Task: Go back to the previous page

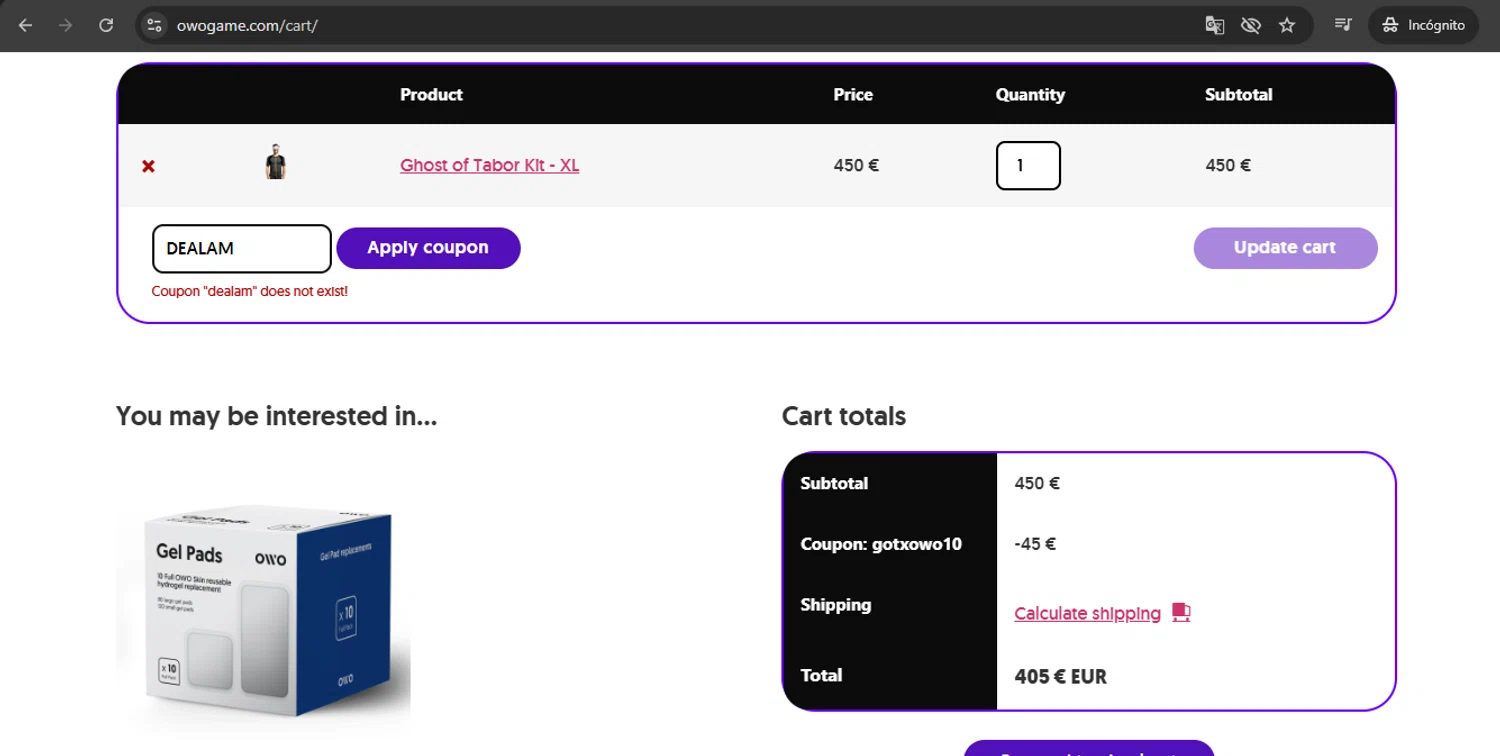Action: click(x=26, y=25)
